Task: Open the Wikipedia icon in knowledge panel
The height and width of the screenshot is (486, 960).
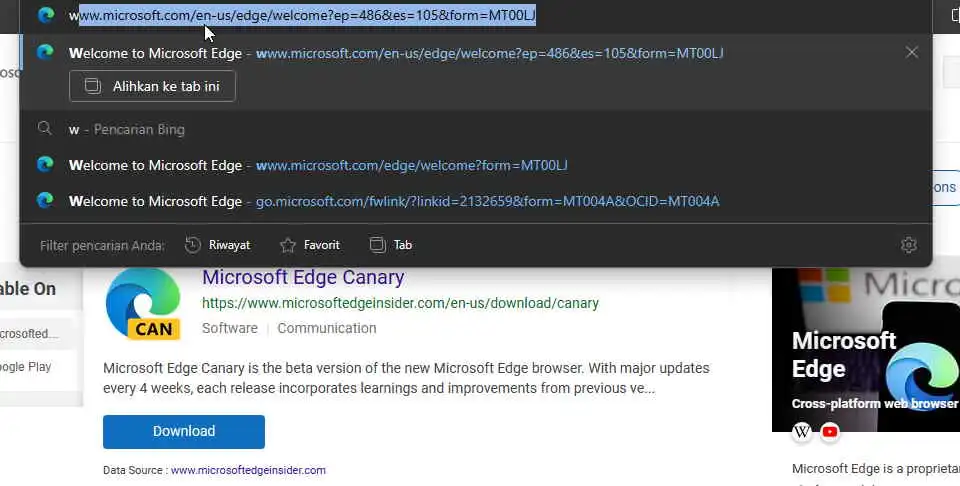Action: click(802, 432)
